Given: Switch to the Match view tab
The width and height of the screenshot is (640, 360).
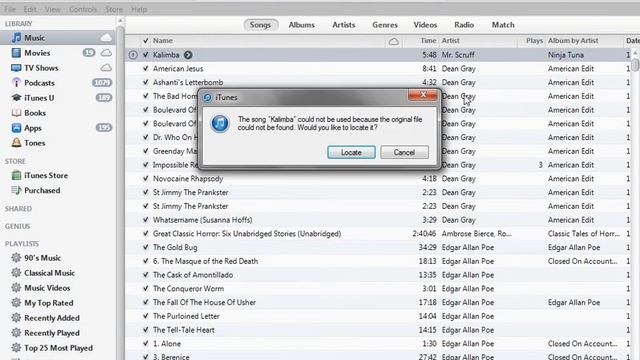Looking at the screenshot, I should (503, 25).
